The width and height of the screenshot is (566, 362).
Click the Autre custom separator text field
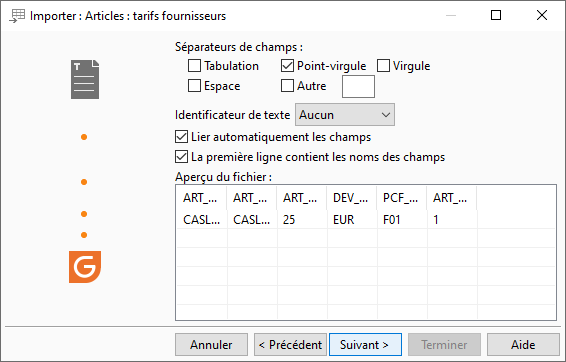coord(358,86)
